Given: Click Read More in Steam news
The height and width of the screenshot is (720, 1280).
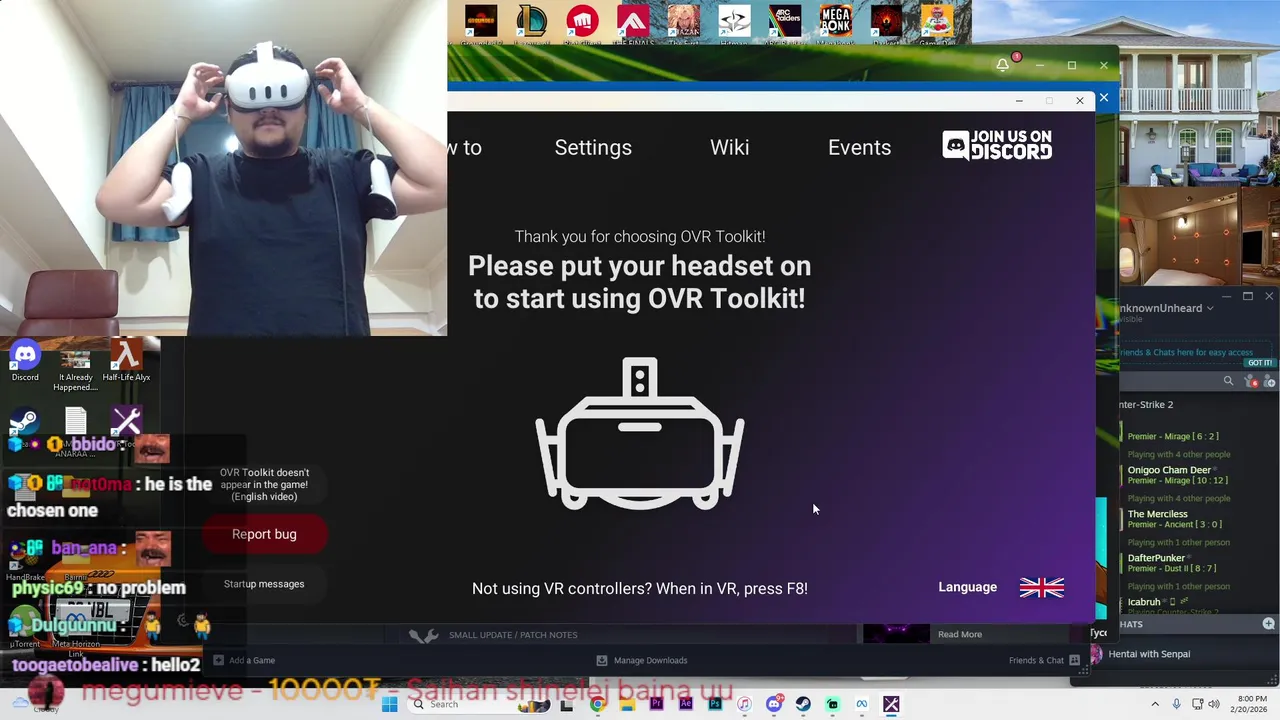Looking at the screenshot, I should pyautogui.click(x=960, y=634).
